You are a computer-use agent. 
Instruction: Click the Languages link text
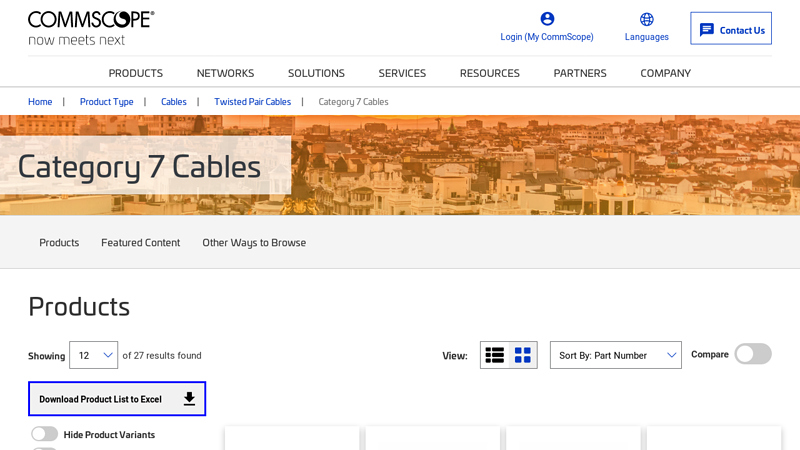(x=646, y=37)
